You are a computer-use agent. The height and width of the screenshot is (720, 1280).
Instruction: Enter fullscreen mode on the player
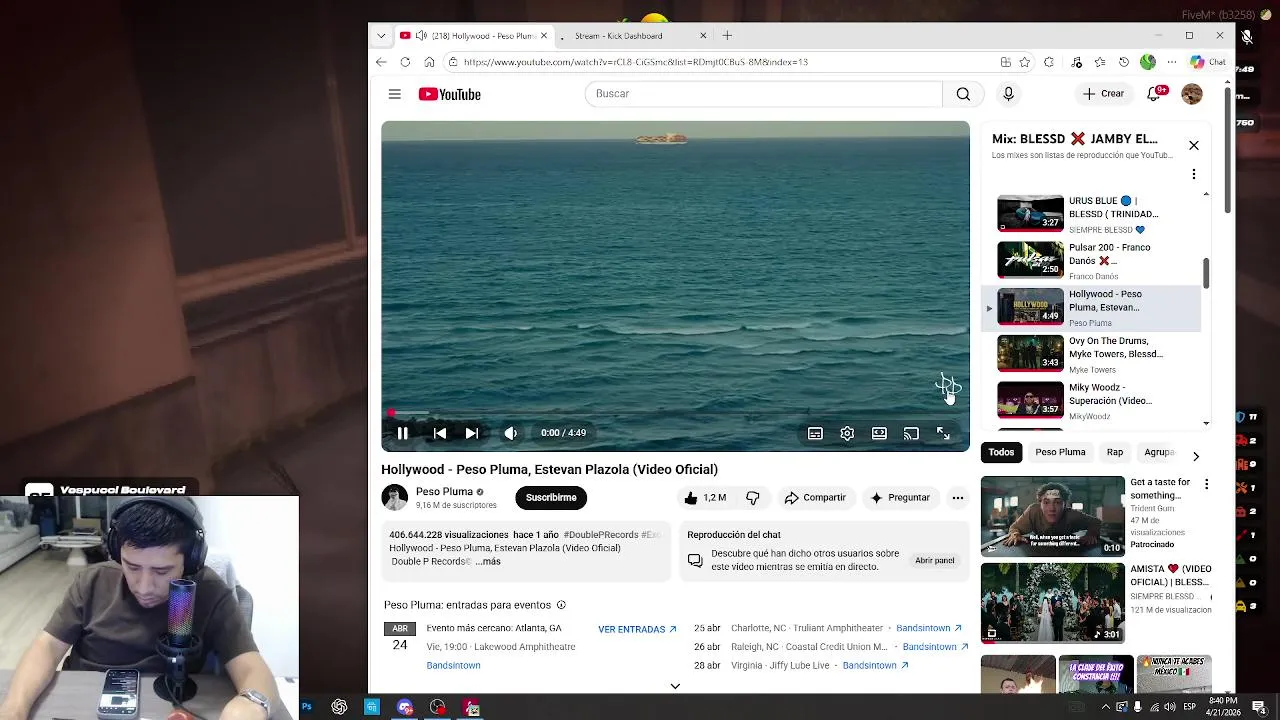pos(943,433)
